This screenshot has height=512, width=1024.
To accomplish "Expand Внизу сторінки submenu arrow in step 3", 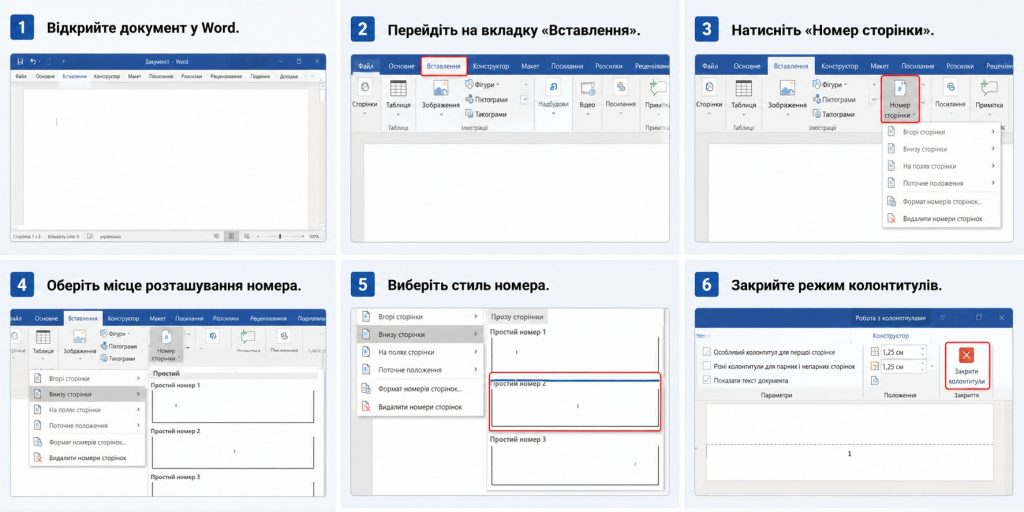I will [x=993, y=149].
